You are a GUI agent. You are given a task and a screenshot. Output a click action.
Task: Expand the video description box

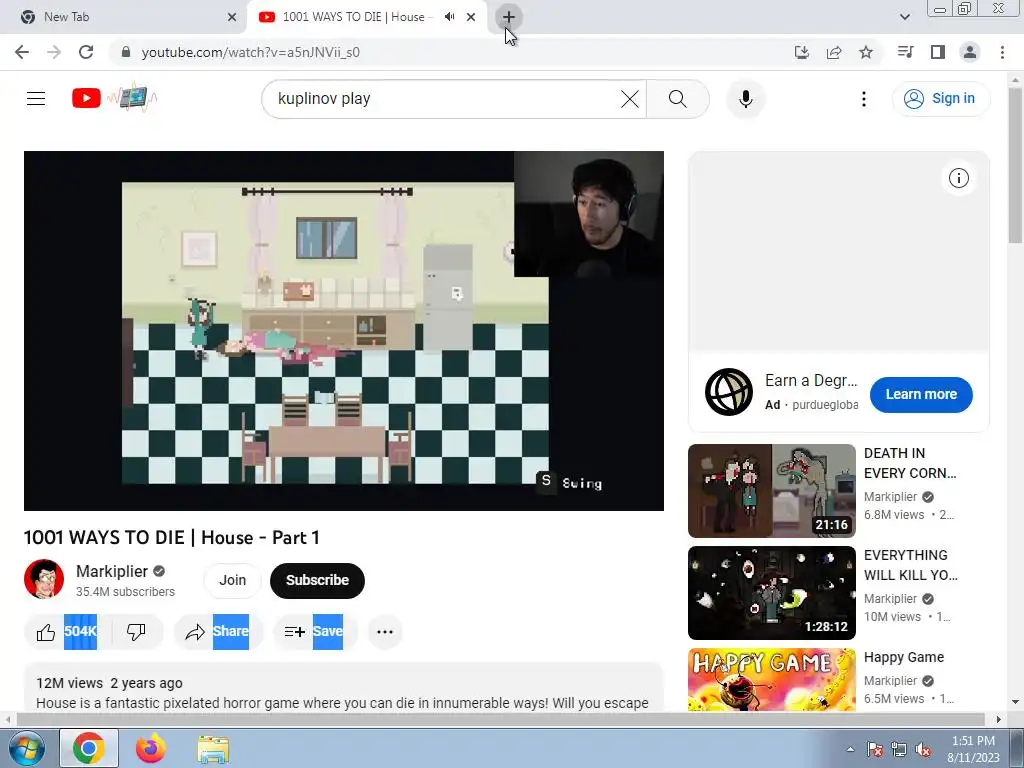pos(344,687)
